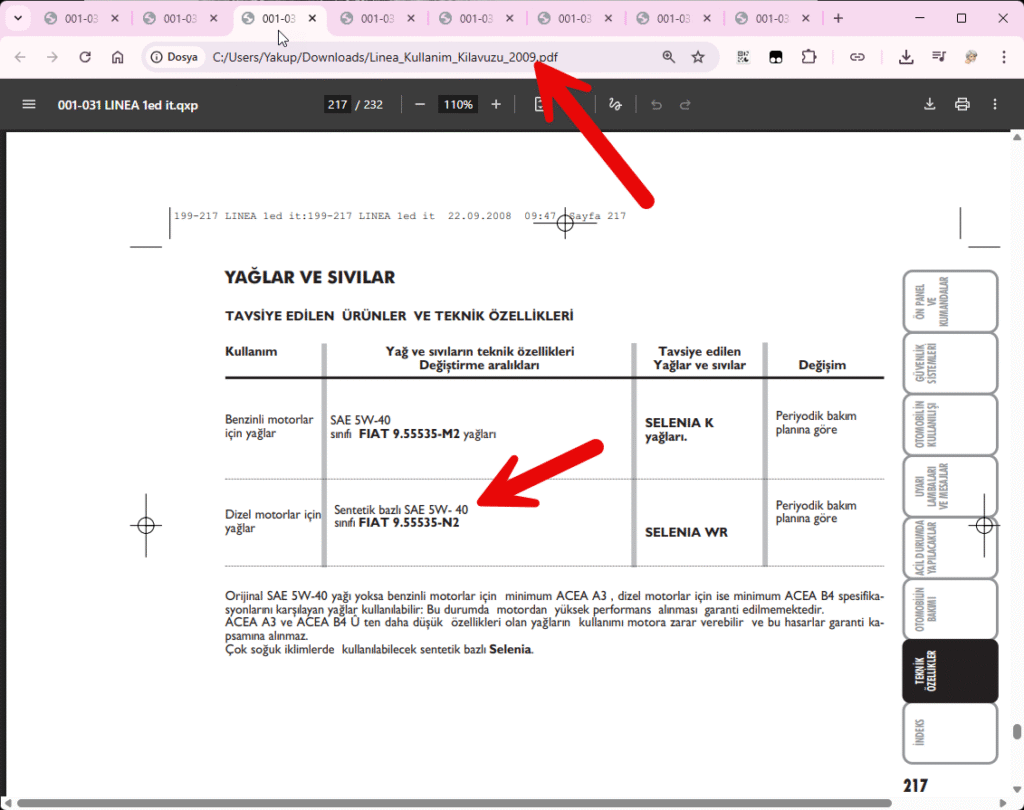Image resolution: width=1024 pixels, height=810 pixels.
Task: Click the PDF toolbar download icon
Action: click(x=929, y=104)
